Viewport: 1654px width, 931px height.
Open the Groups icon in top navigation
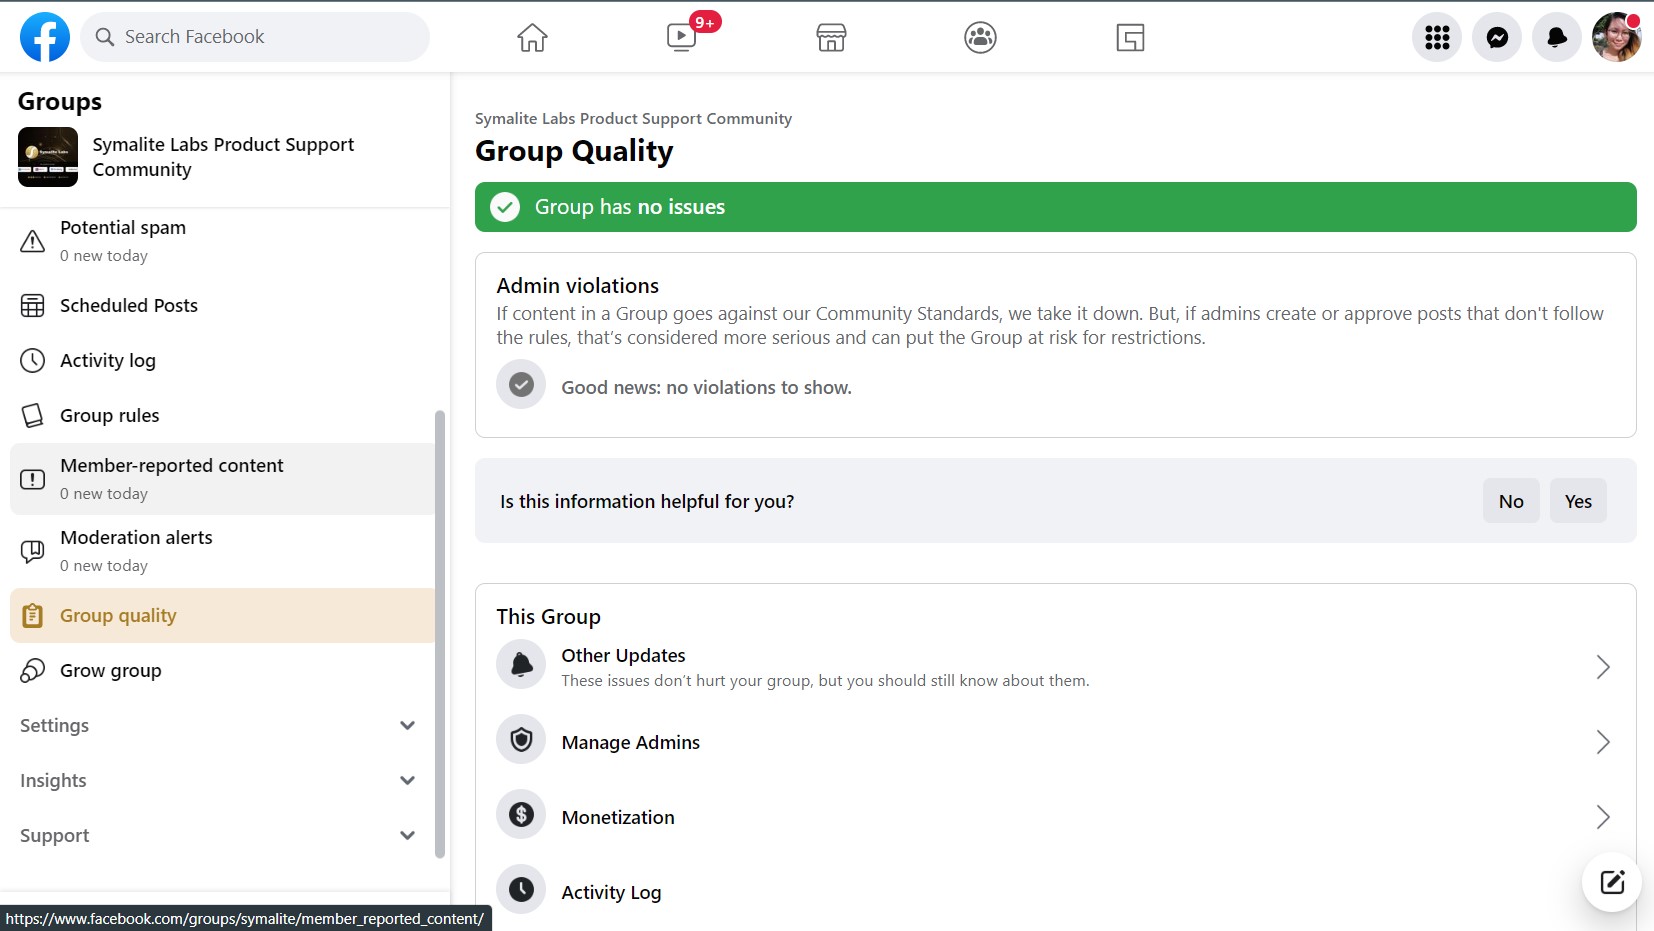(x=979, y=37)
